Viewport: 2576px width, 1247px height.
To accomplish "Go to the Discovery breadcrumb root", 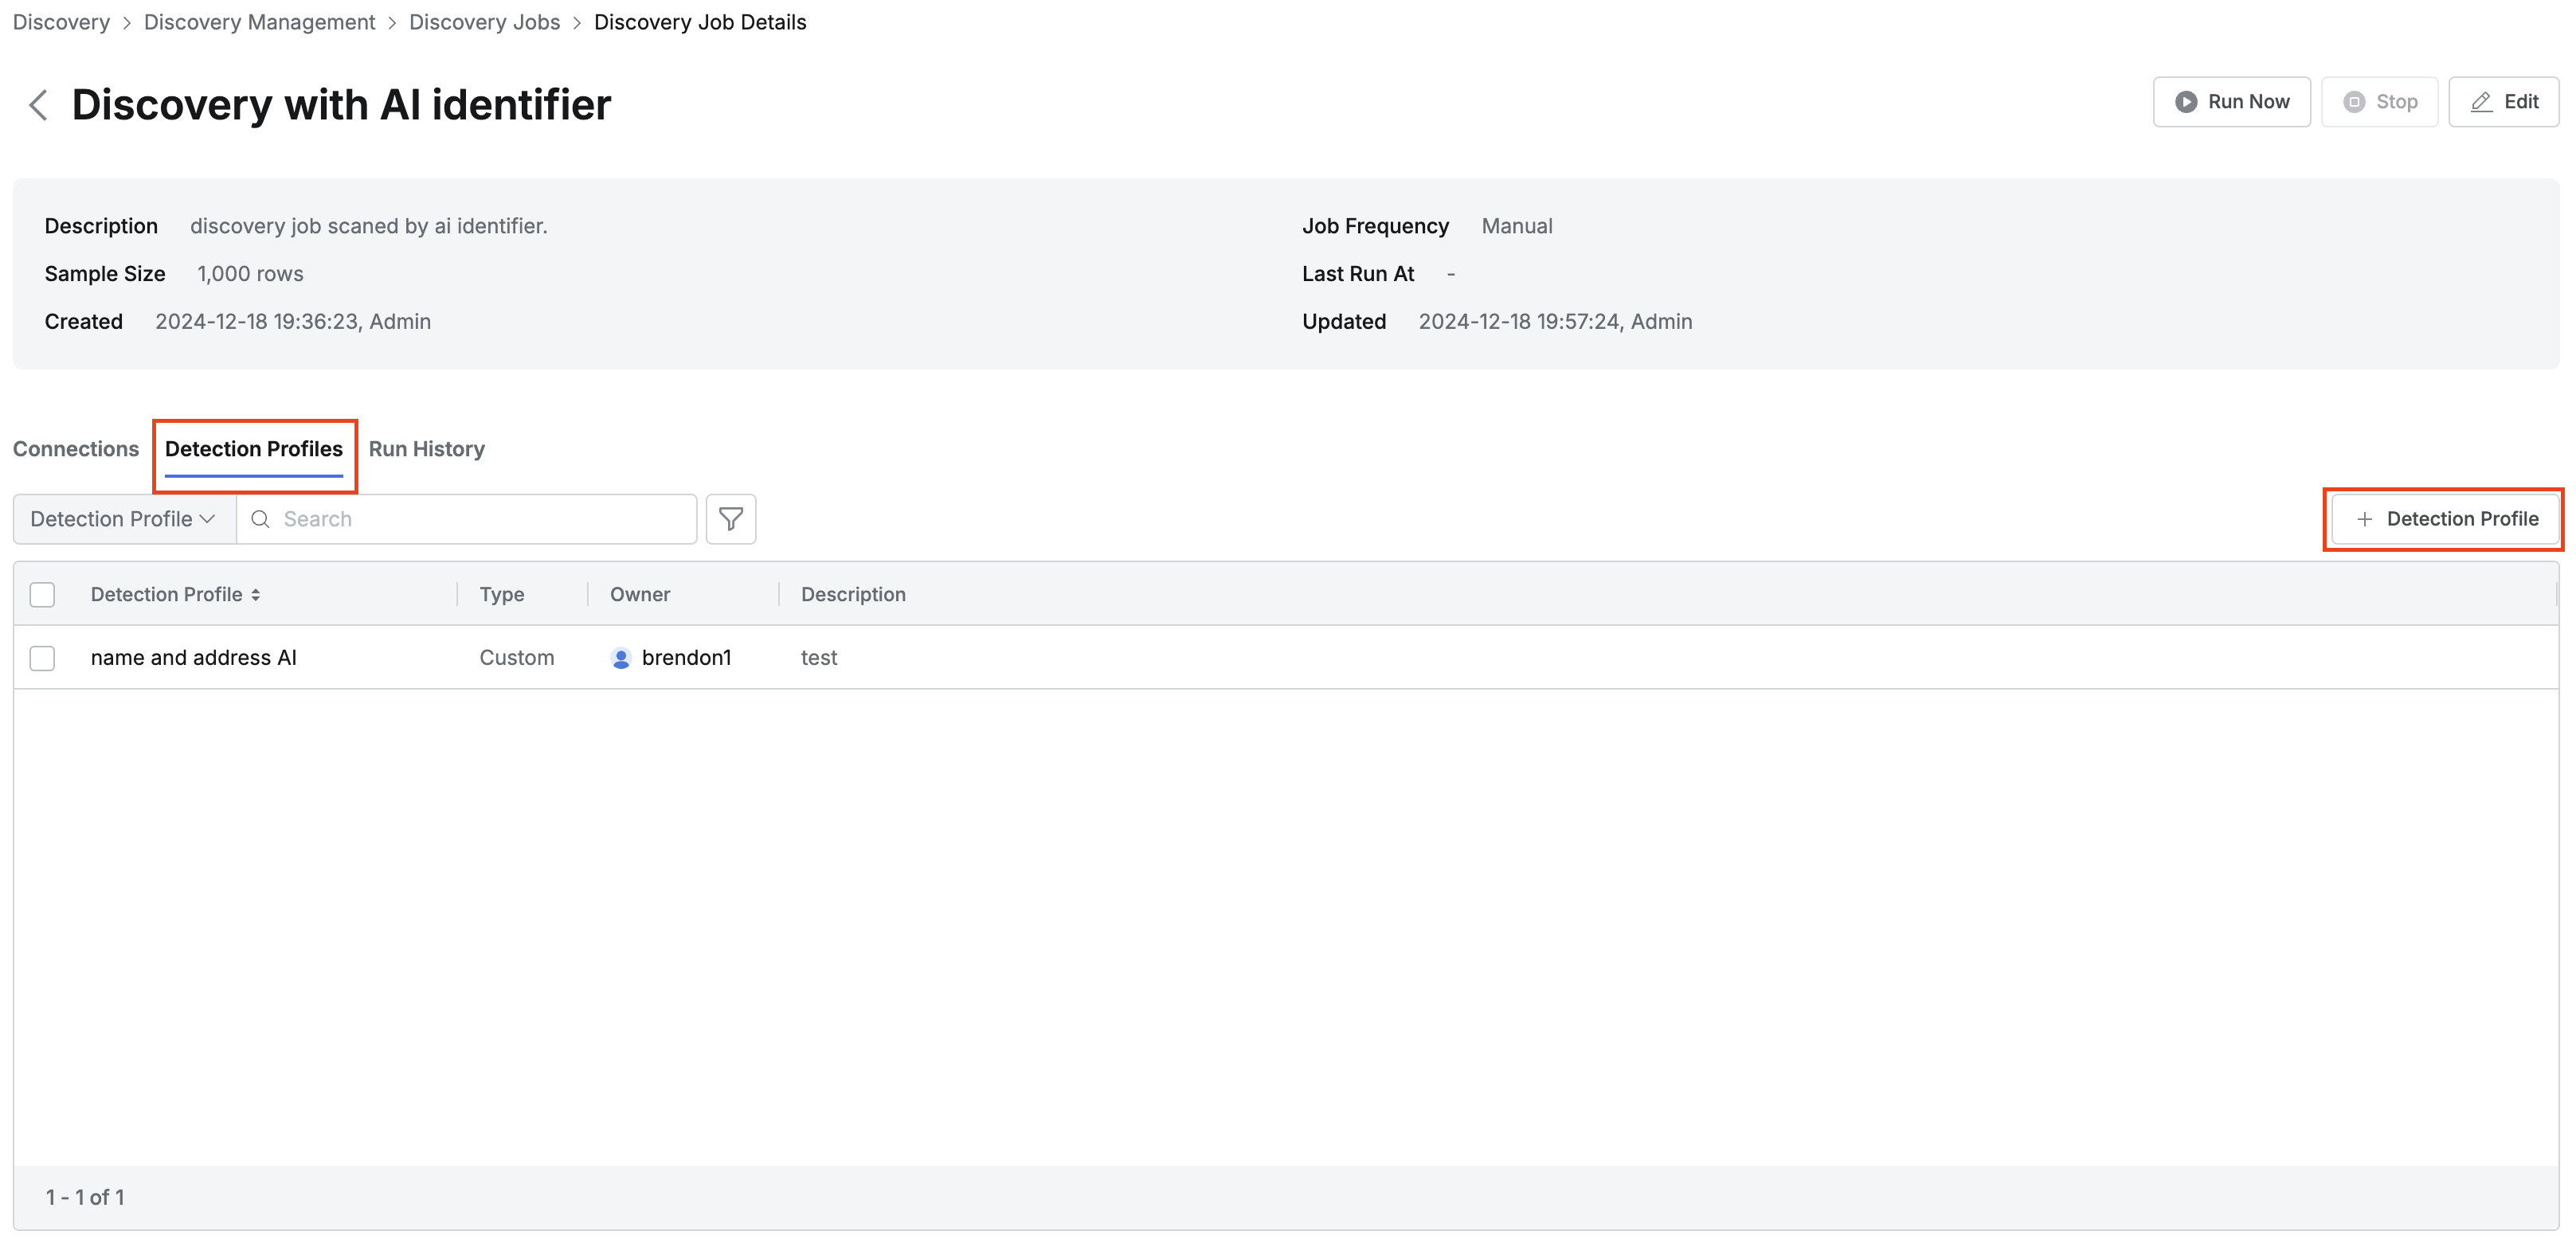I will click(61, 22).
